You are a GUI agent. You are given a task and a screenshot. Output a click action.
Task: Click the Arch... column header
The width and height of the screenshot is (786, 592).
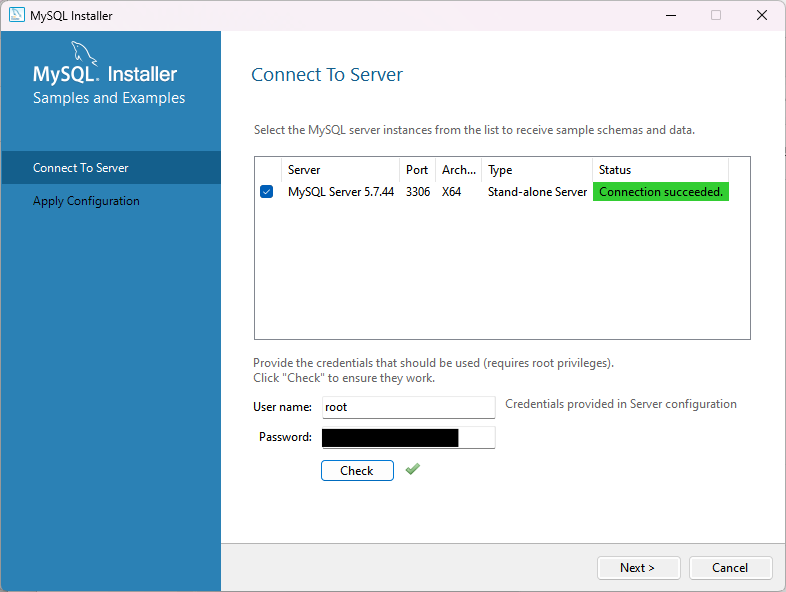click(459, 170)
